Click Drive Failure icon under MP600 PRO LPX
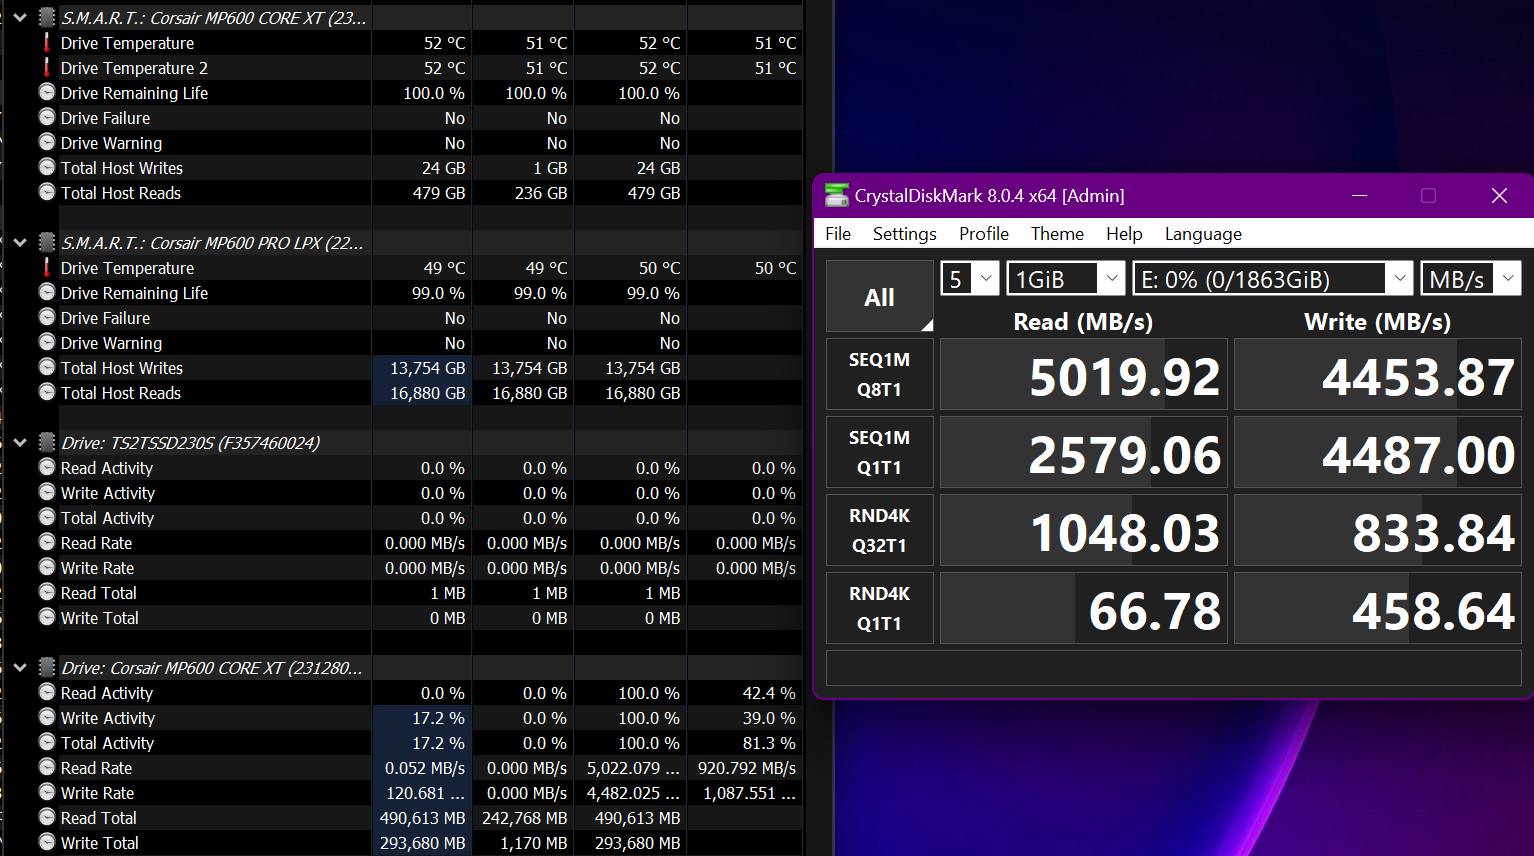Viewport: 1534px width, 856px height. click(x=47, y=317)
